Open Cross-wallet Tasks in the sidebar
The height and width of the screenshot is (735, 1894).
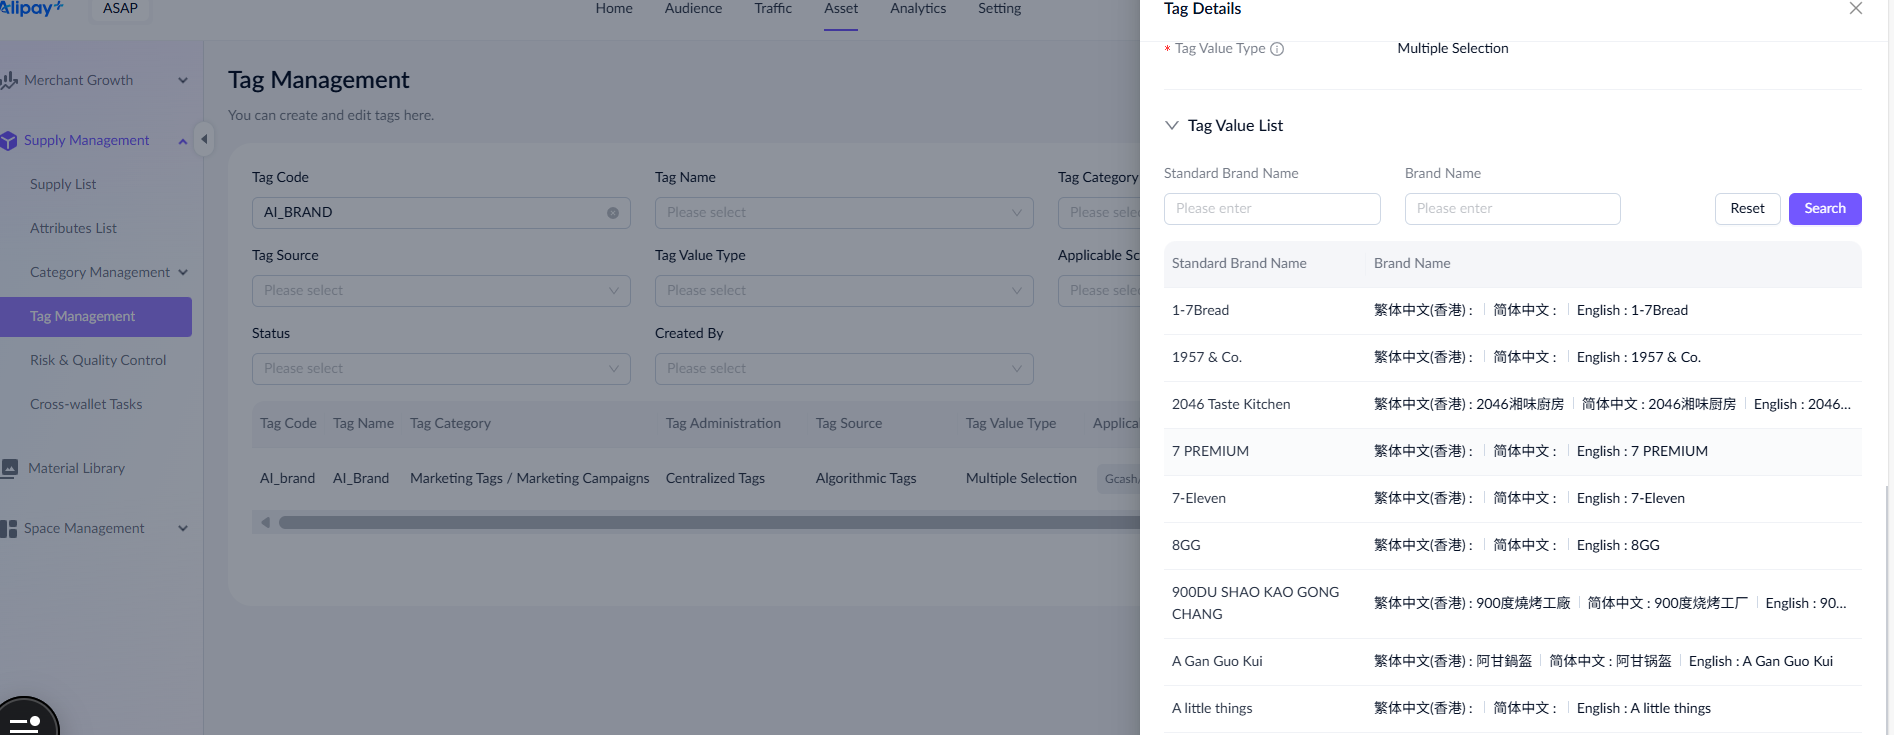[86, 405]
